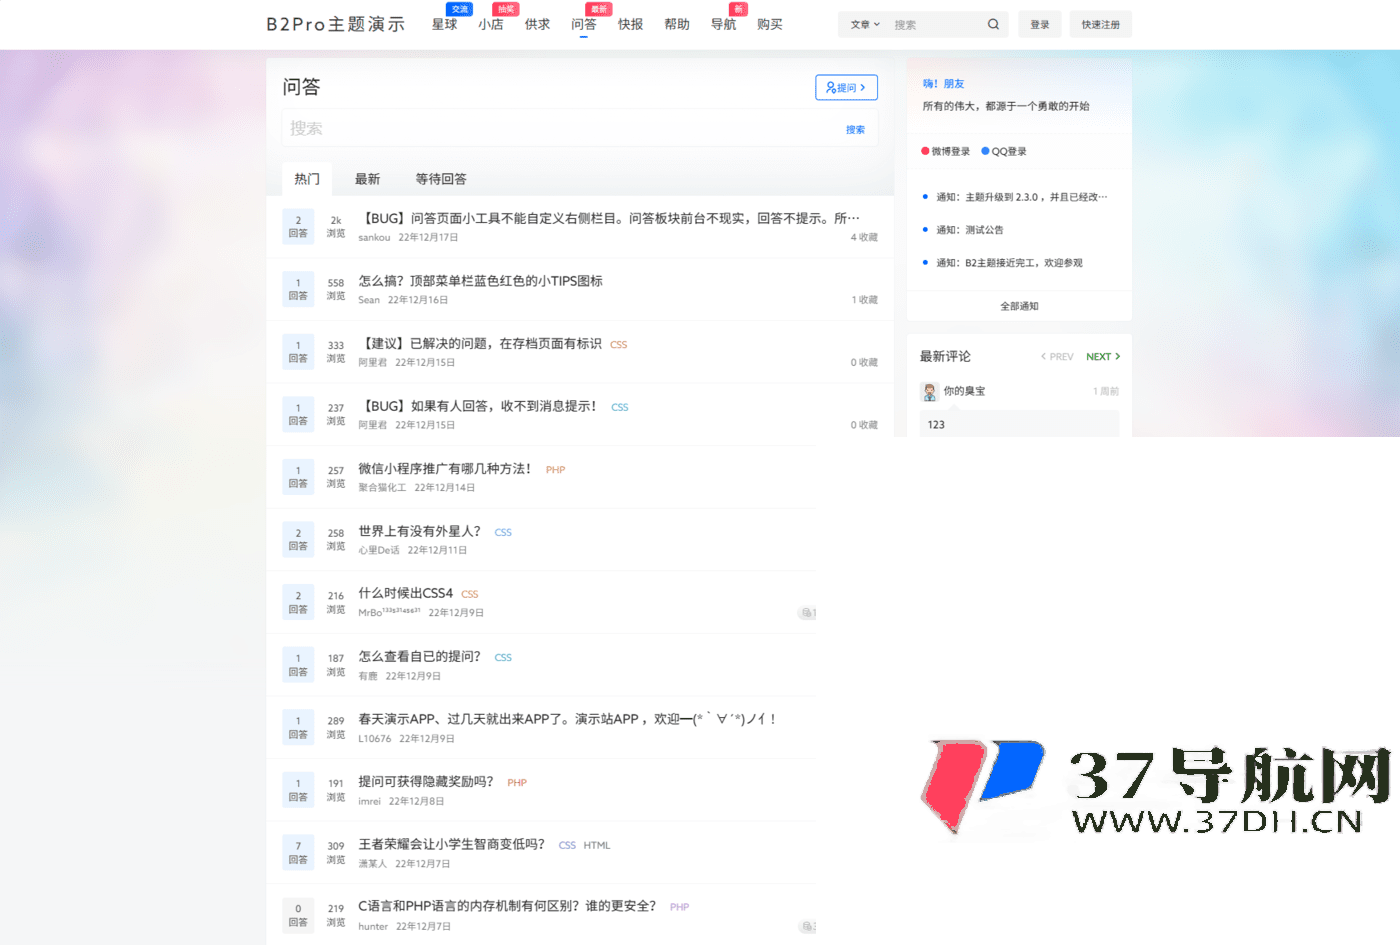Open the 文章 search type dropdown
This screenshot has height=945, width=1400.
[864, 23]
